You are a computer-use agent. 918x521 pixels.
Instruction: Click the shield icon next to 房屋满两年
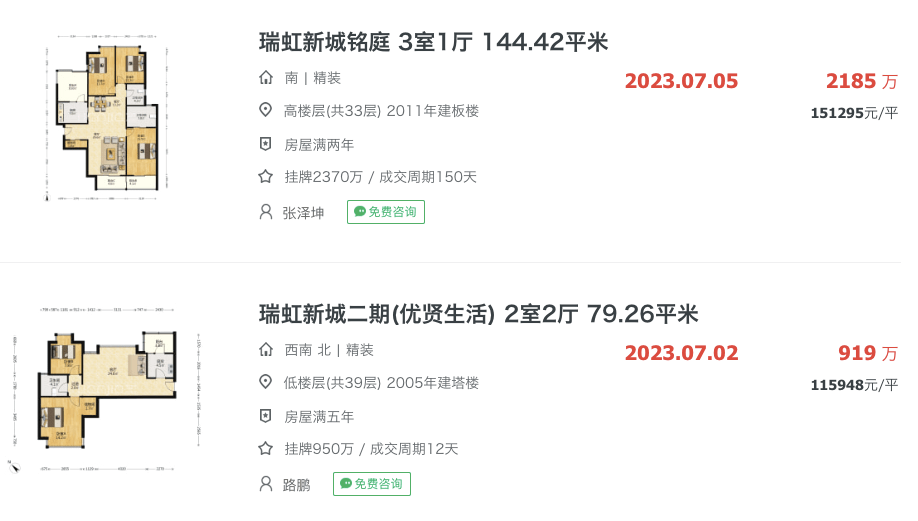pos(266,144)
